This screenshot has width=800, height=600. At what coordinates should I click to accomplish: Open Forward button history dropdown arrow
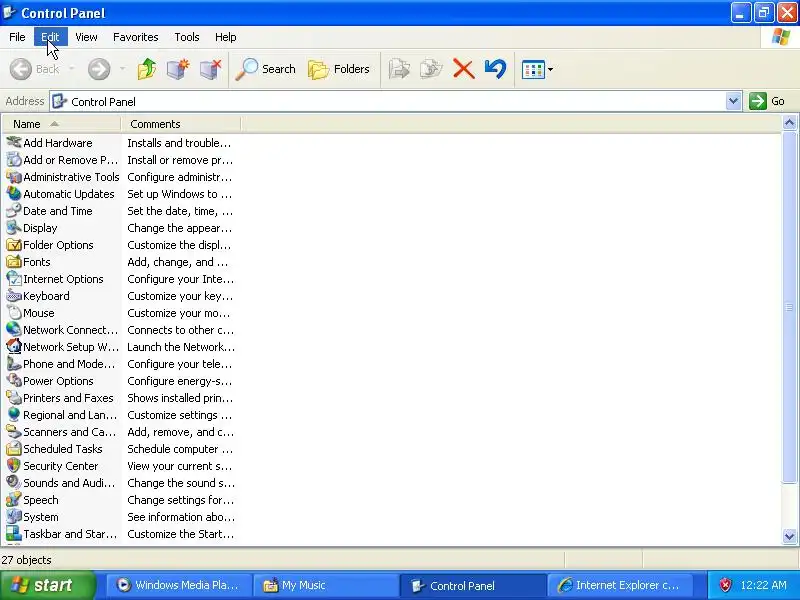point(122,69)
